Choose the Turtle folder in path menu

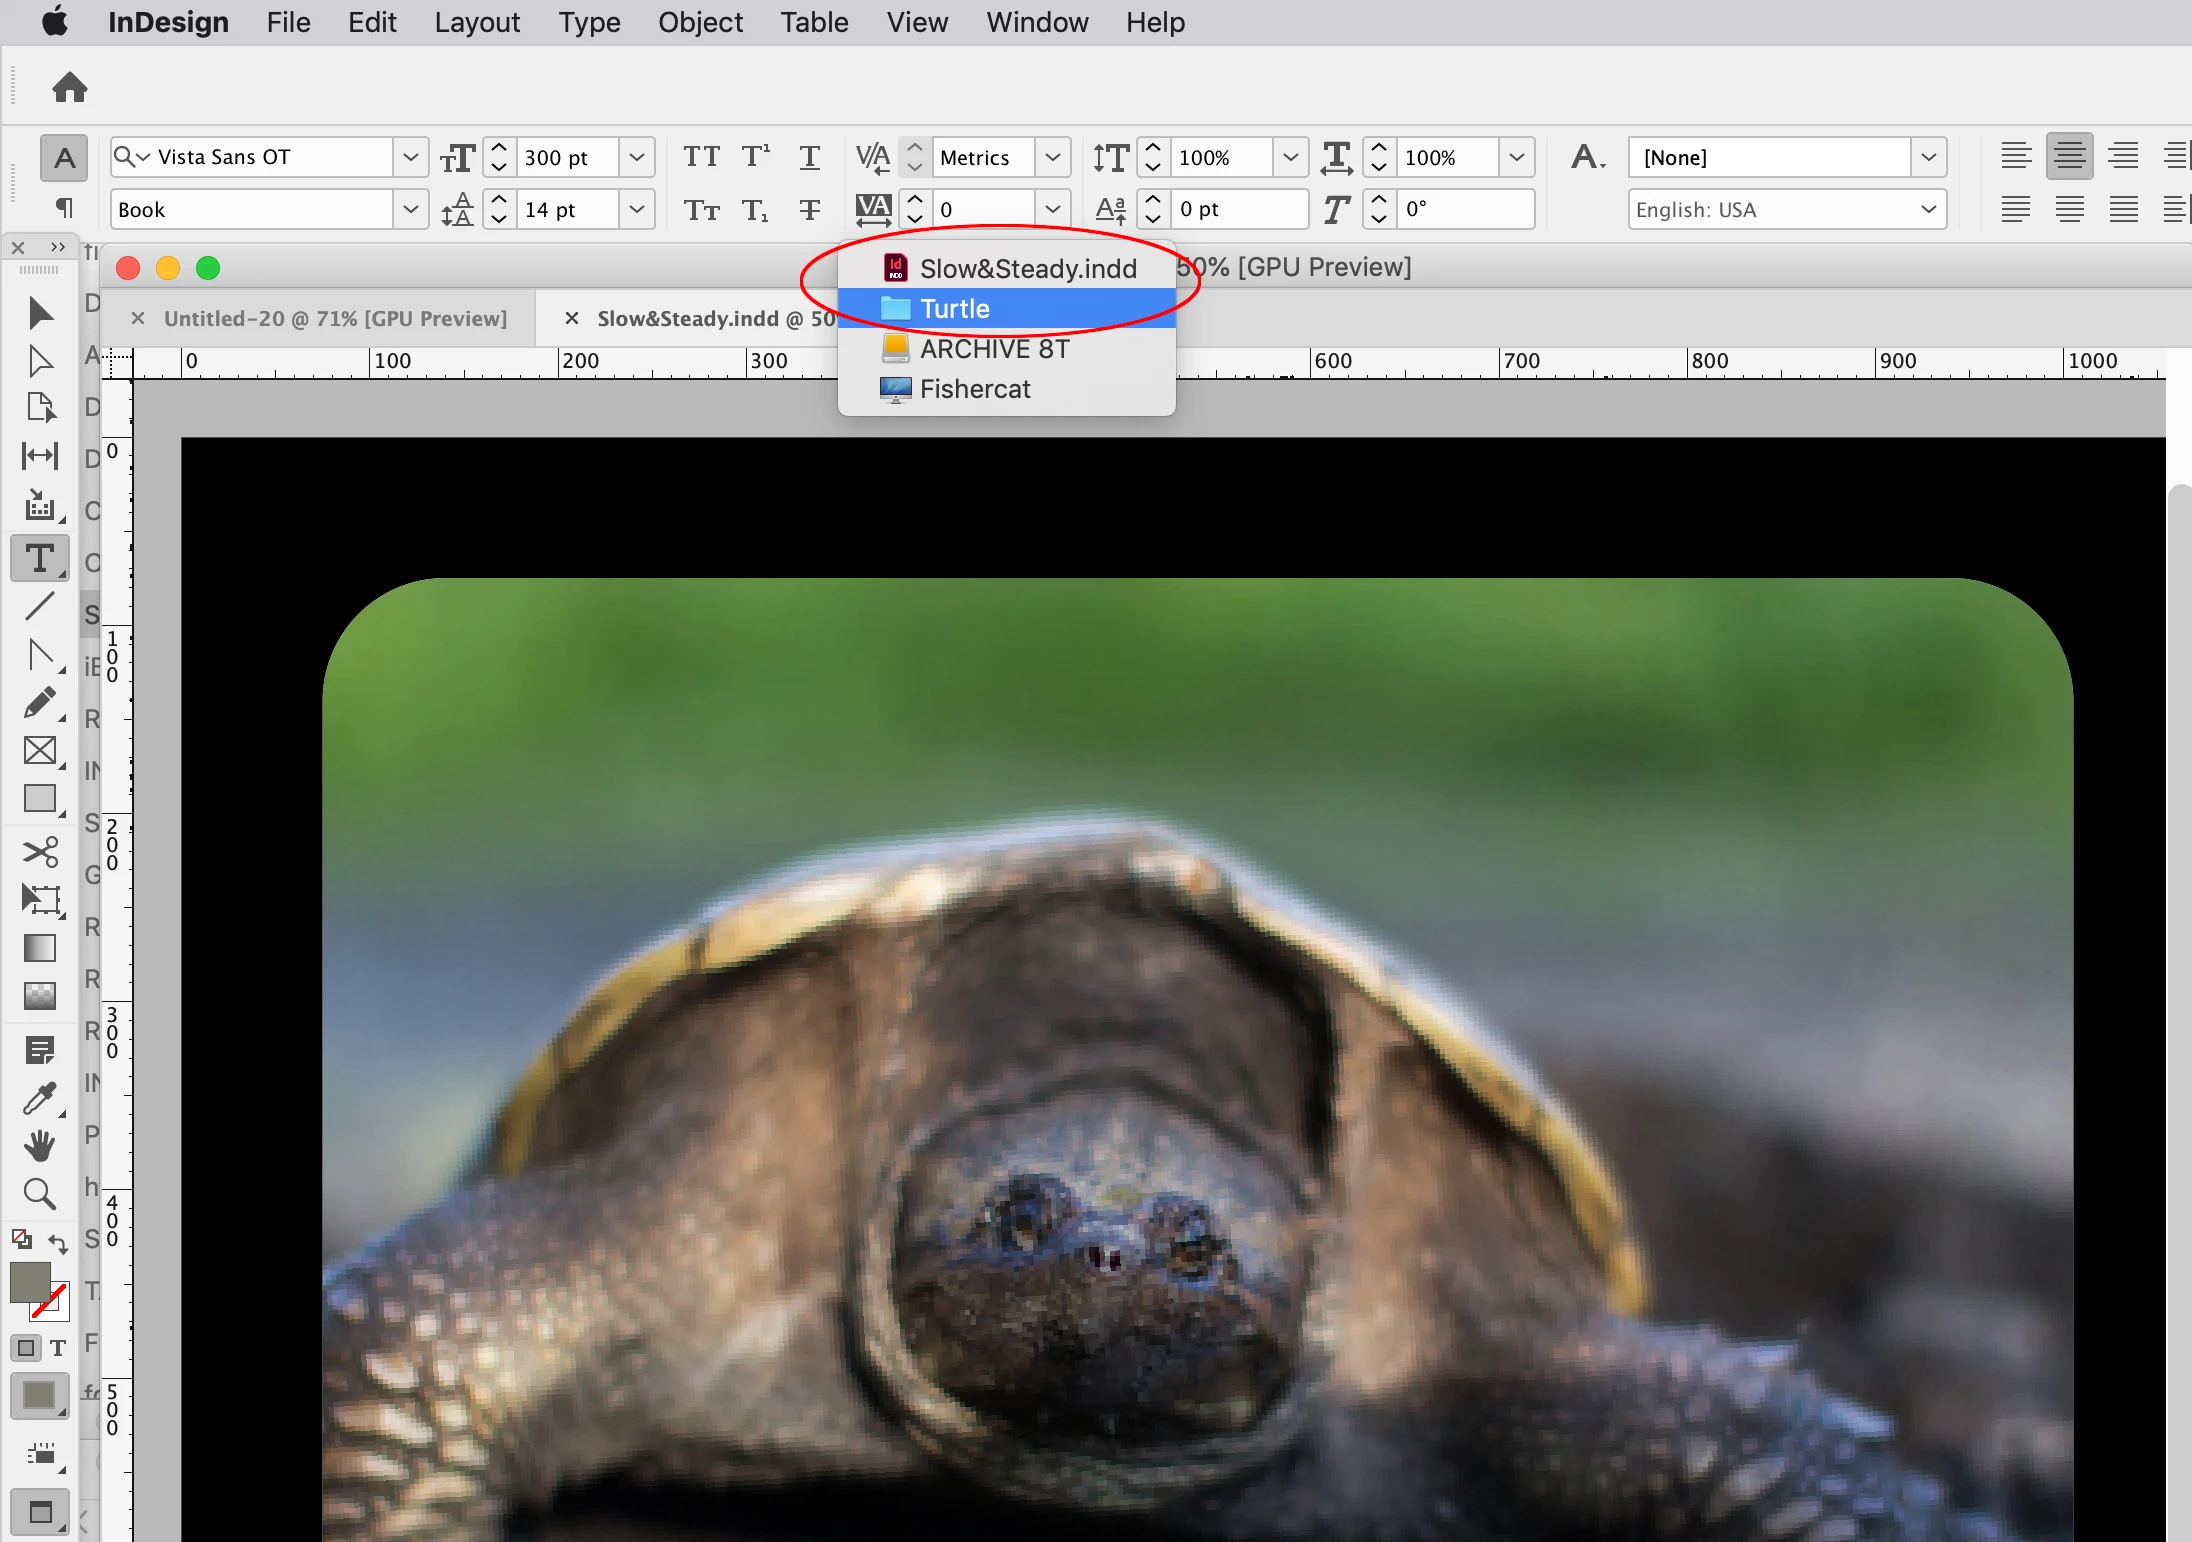tap(955, 309)
